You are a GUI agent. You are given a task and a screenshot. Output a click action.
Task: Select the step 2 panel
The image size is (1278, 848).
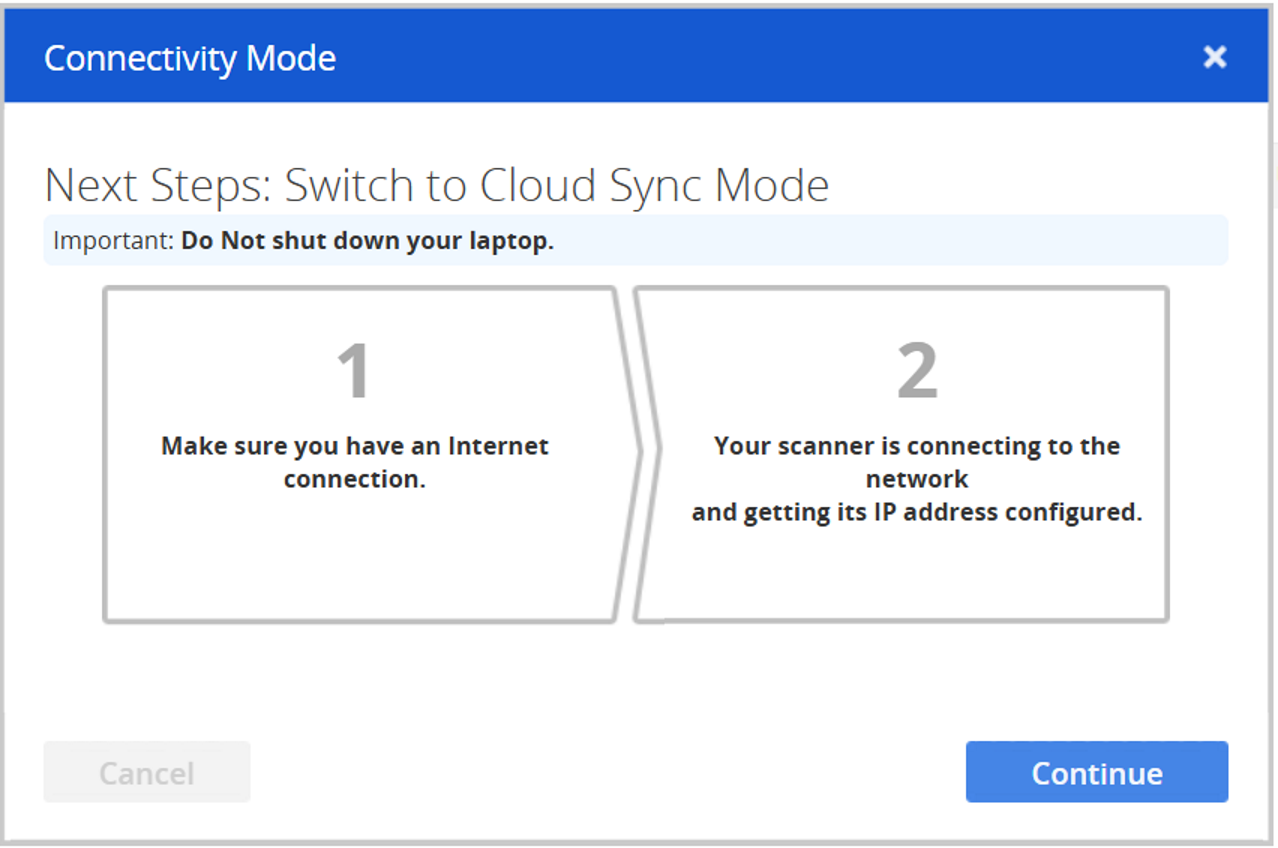pos(915,570)
